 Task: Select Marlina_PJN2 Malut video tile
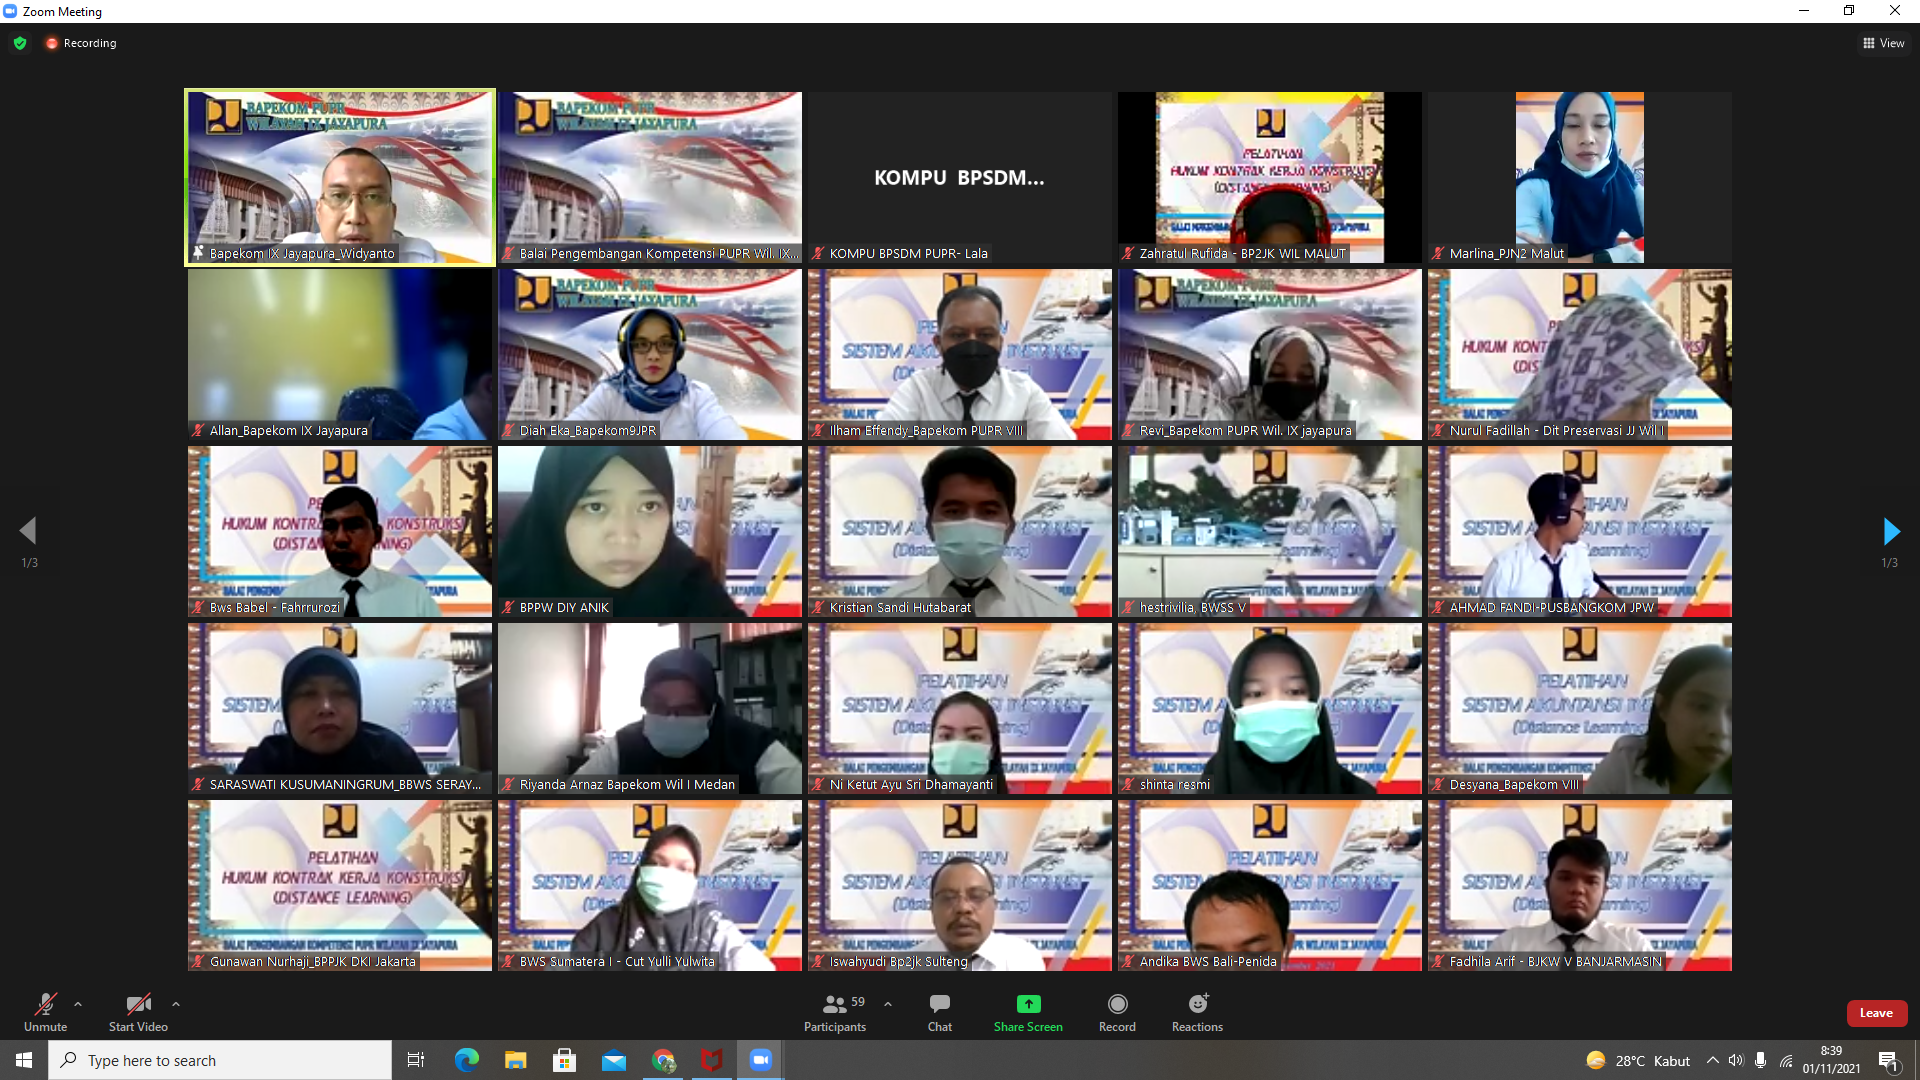point(1580,177)
